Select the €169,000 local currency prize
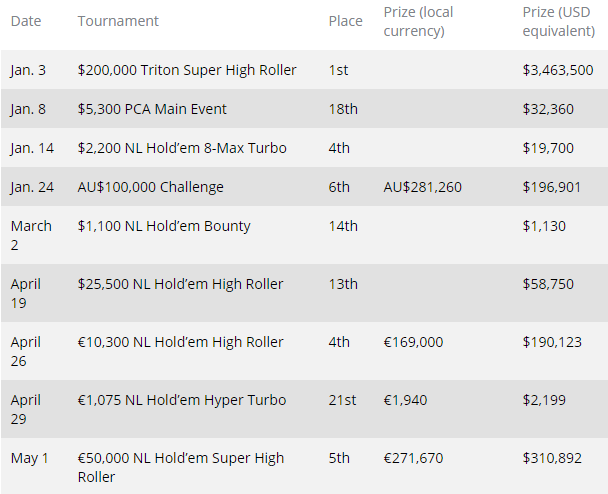 [x=413, y=342]
